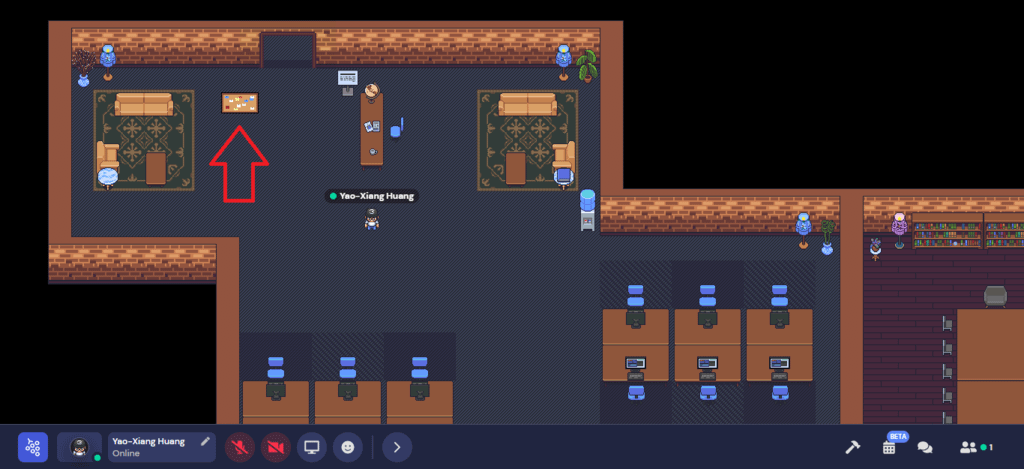Screen dimensions: 1024x469
Task: Click the coffee table on the left rug
Action: pos(156,168)
